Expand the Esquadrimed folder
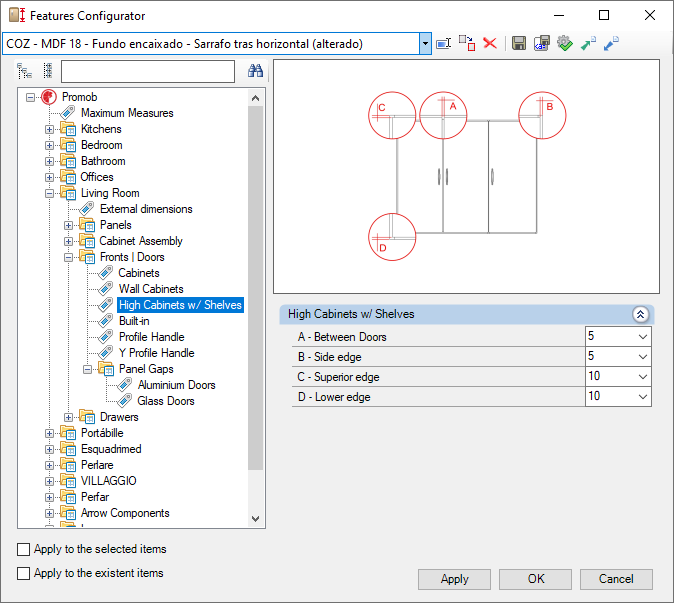This screenshot has width=674, height=603. [49, 450]
